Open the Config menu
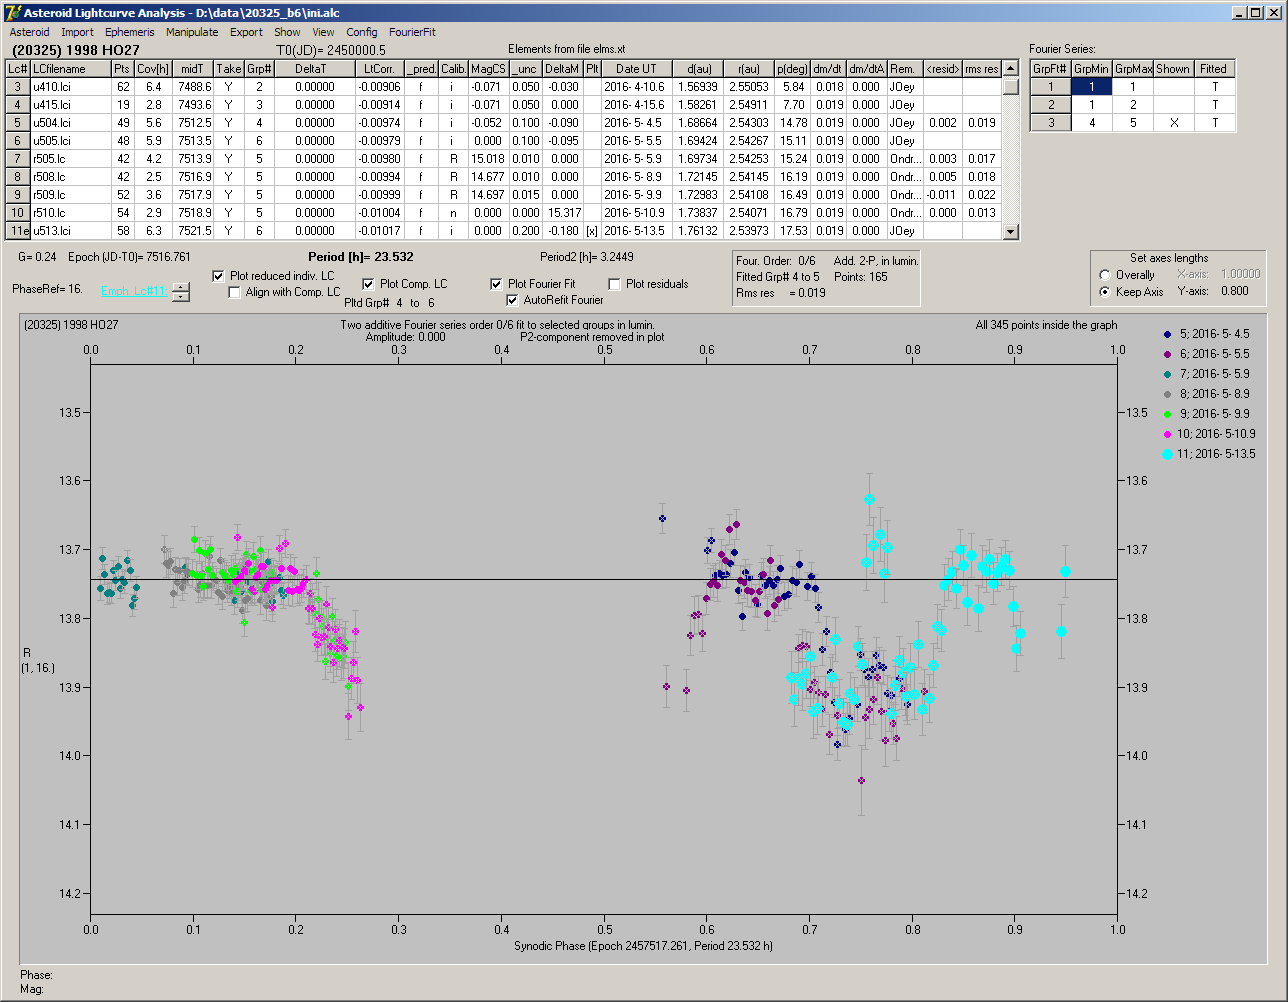 click(362, 32)
